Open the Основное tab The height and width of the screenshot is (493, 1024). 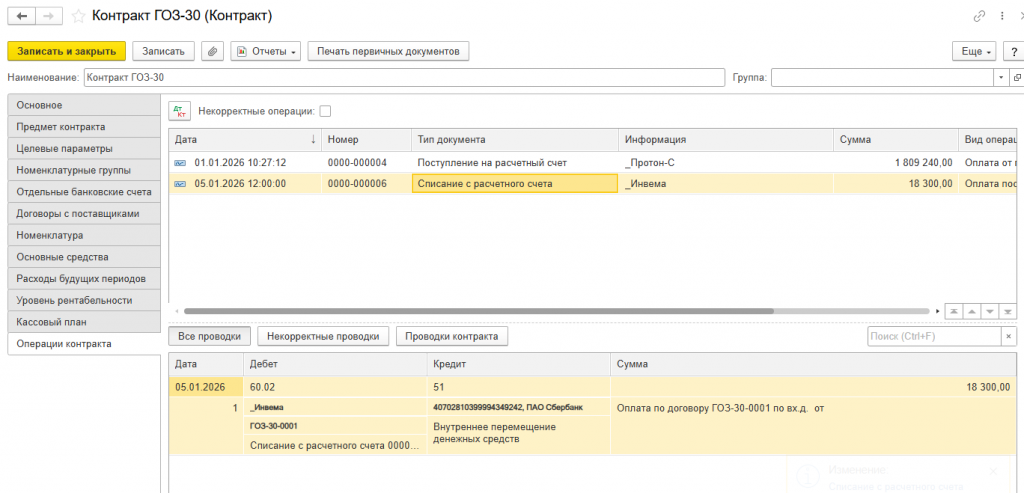(x=84, y=105)
